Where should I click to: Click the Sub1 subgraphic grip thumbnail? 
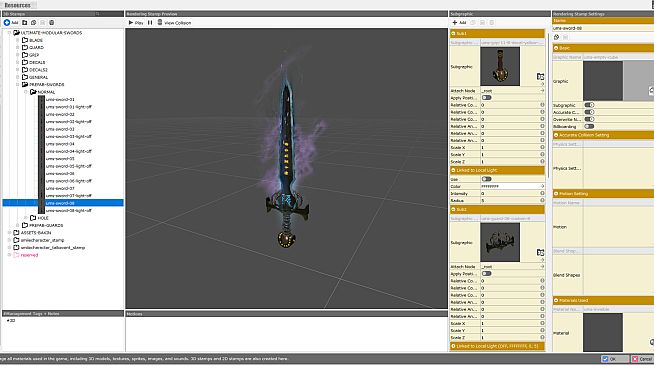[x=500, y=66]
